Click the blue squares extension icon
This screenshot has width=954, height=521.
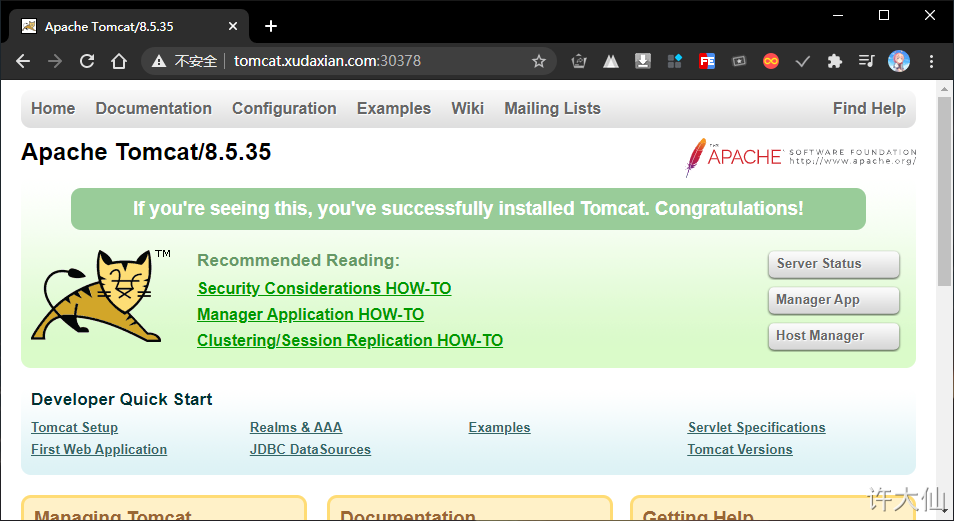coord(675,61)
